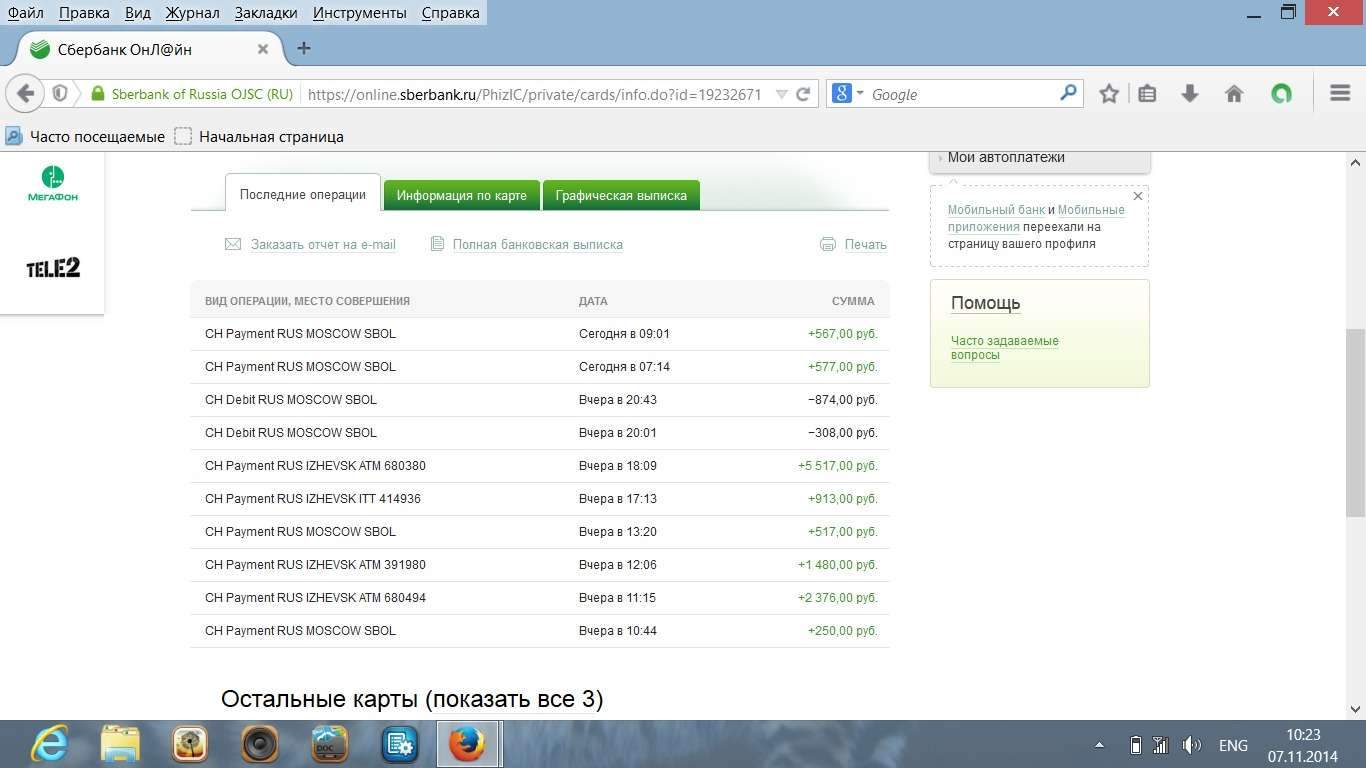Screen dimensions: 1366x768
Task: Click the green circular addon icon
Action: pyautogui.click(x=1281, y=94)
